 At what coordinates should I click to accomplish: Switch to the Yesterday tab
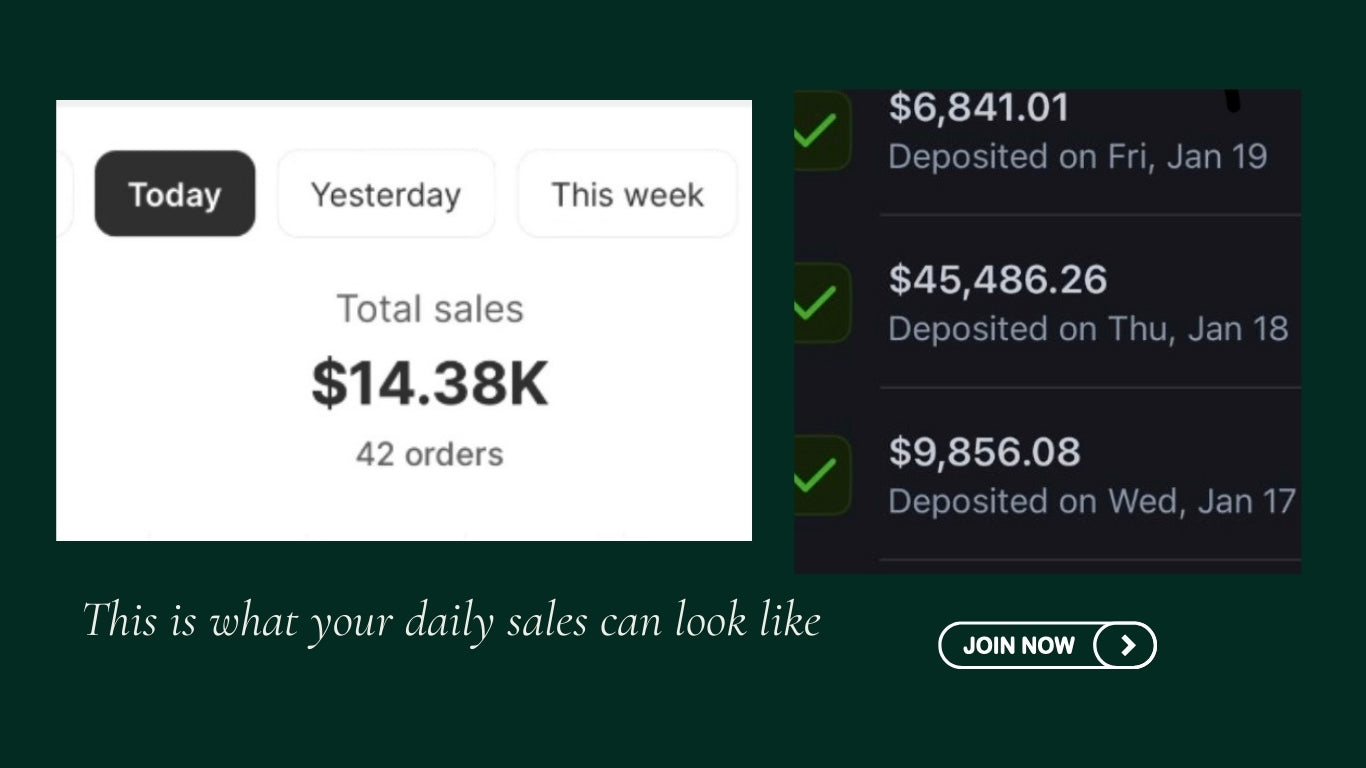tap(386, 194)
